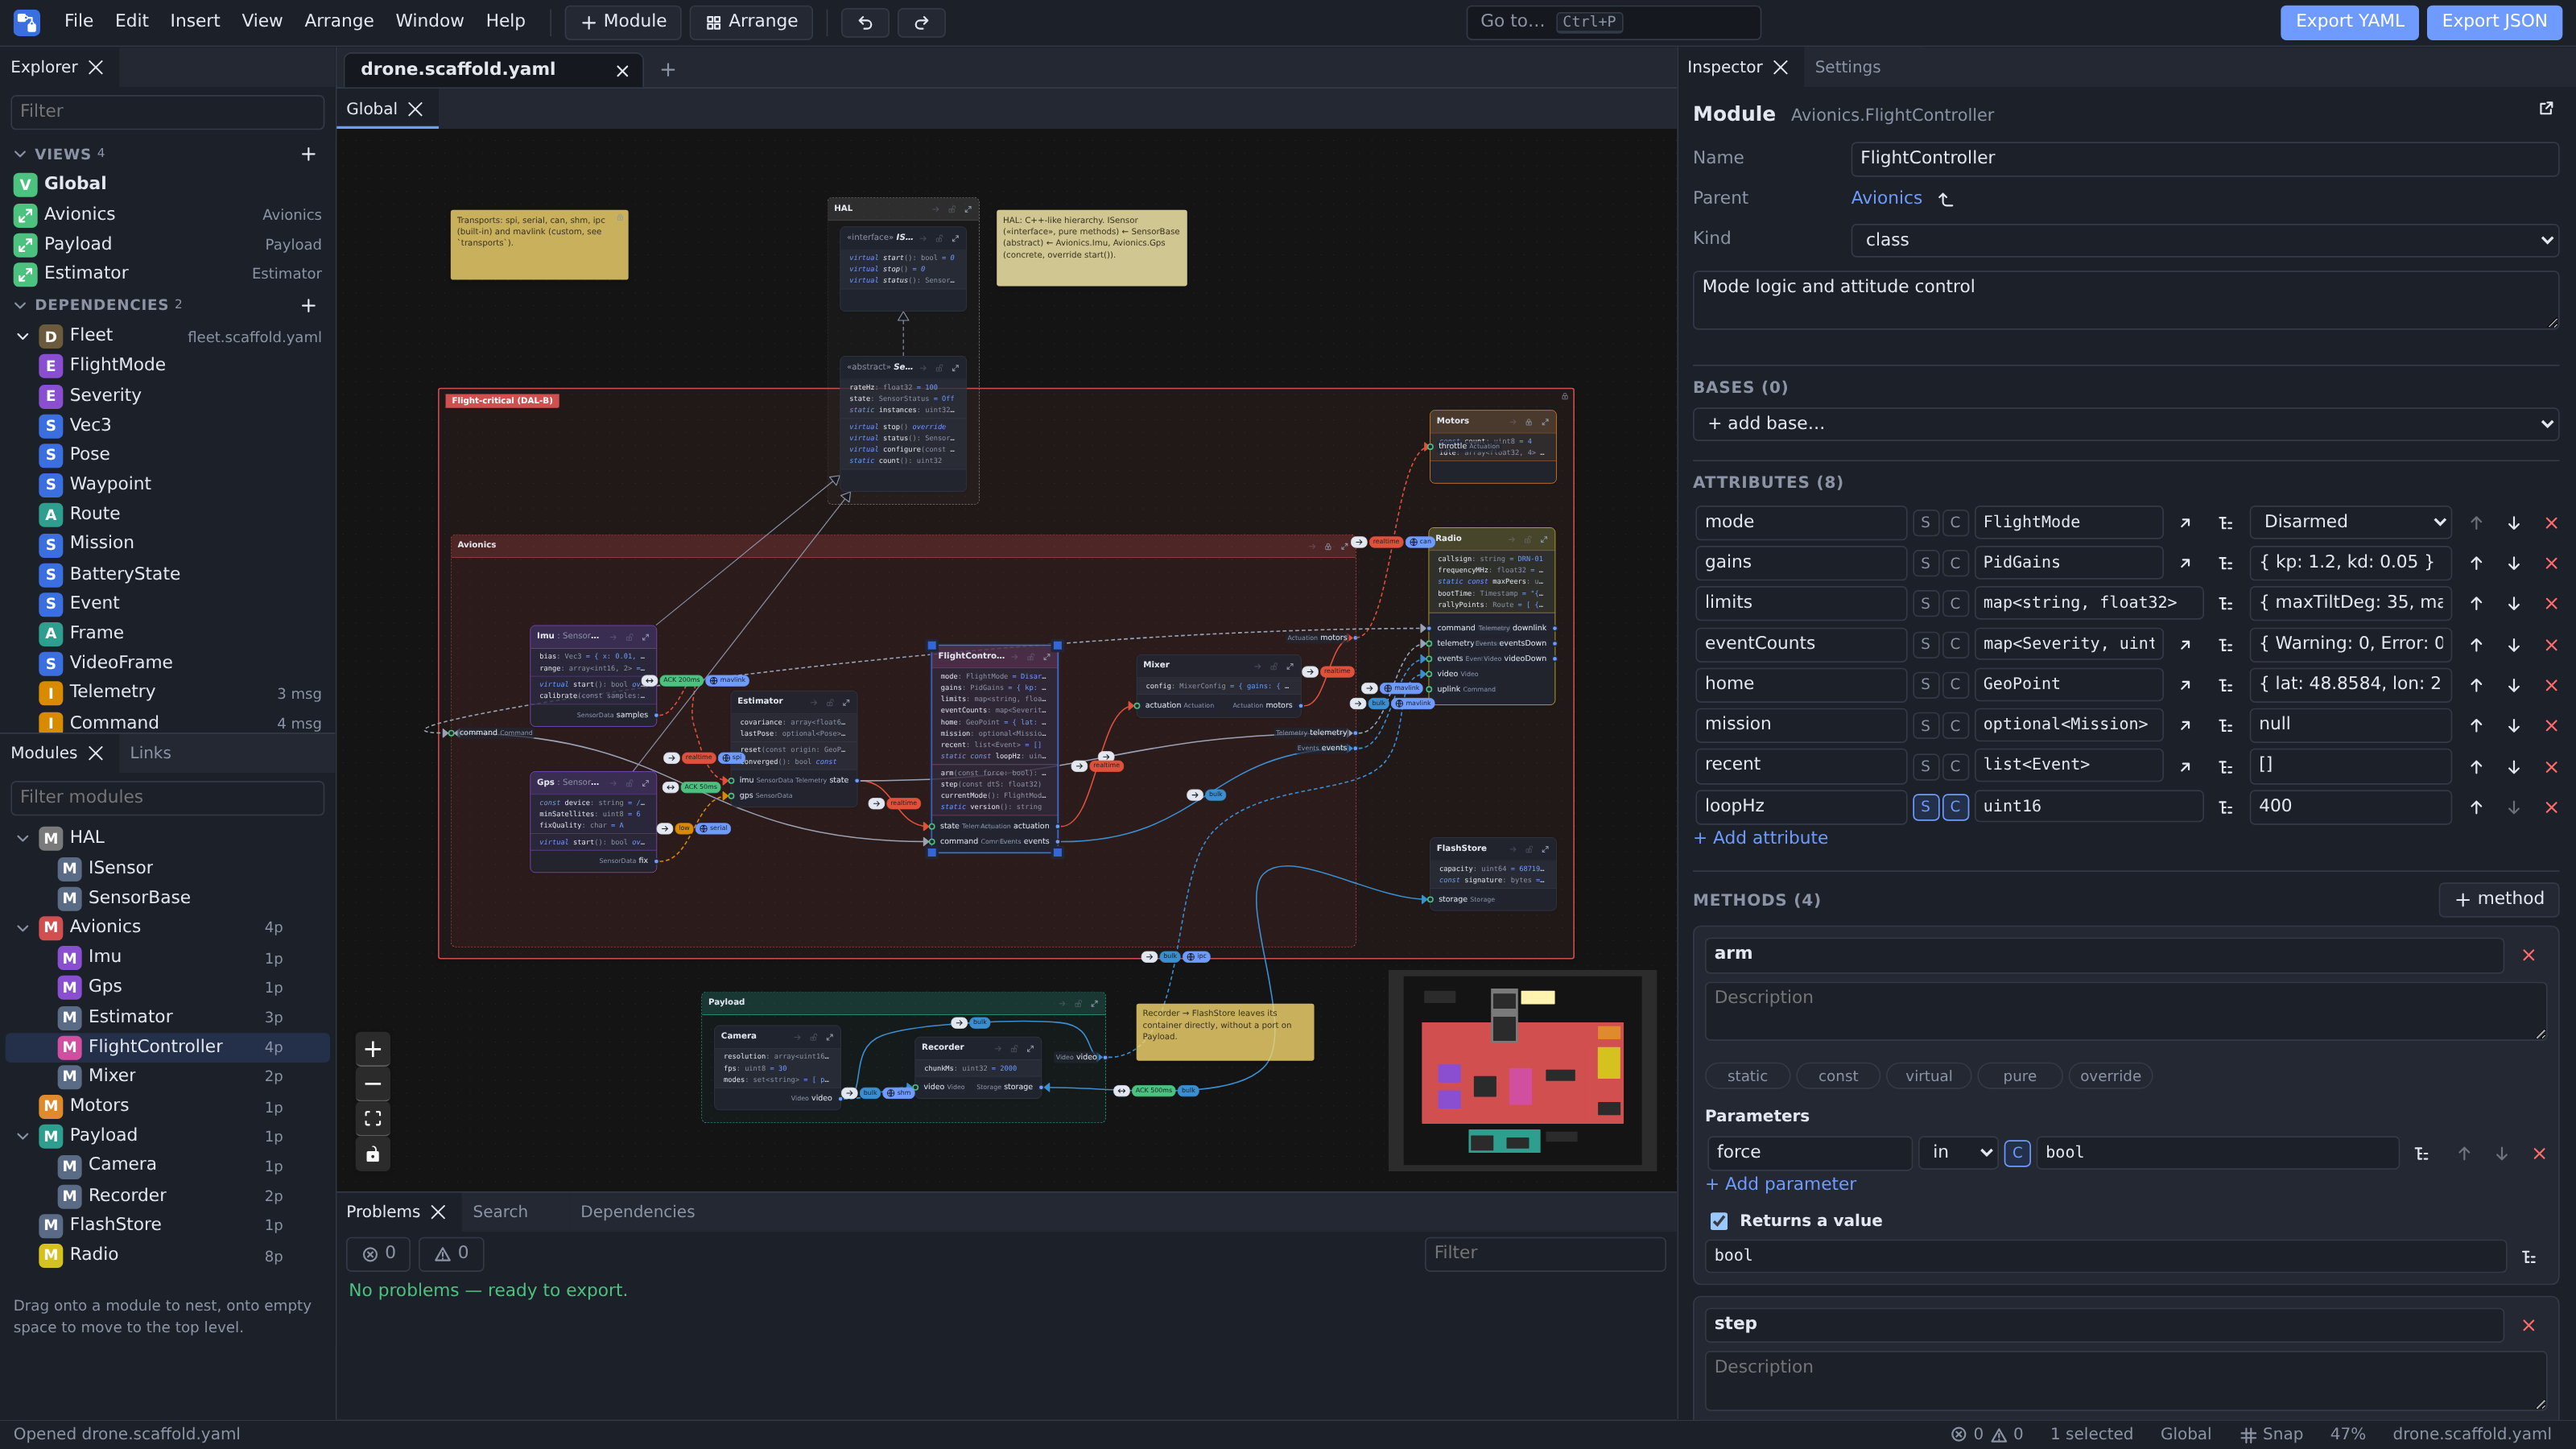Click the redo arrow in the toolbar
This screenshot has width=2576, height=1449.
[921, 22]
